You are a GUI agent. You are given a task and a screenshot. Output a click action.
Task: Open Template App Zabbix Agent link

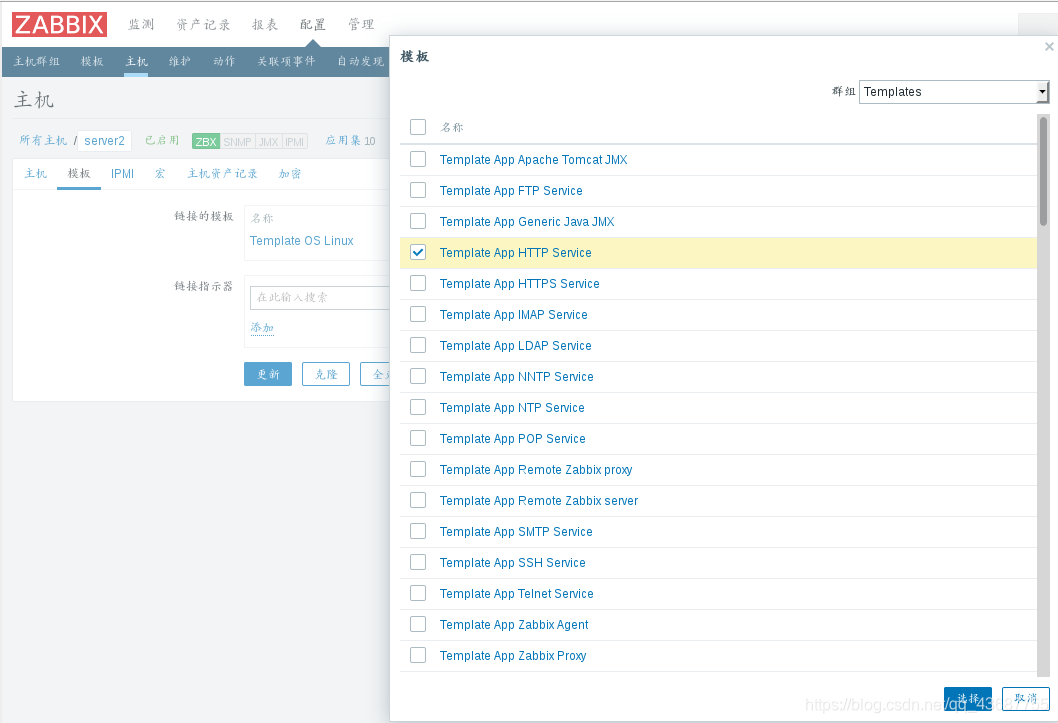pyautogui.click(x=514, y=625)
